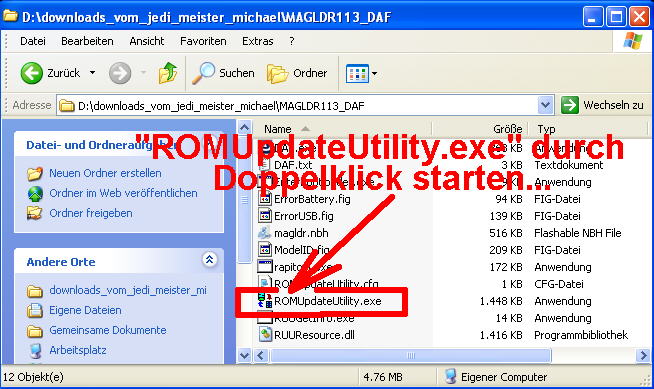Open the address bar dropdown
654x389 pixels.
pyautogui.click(x=545, y=105)
